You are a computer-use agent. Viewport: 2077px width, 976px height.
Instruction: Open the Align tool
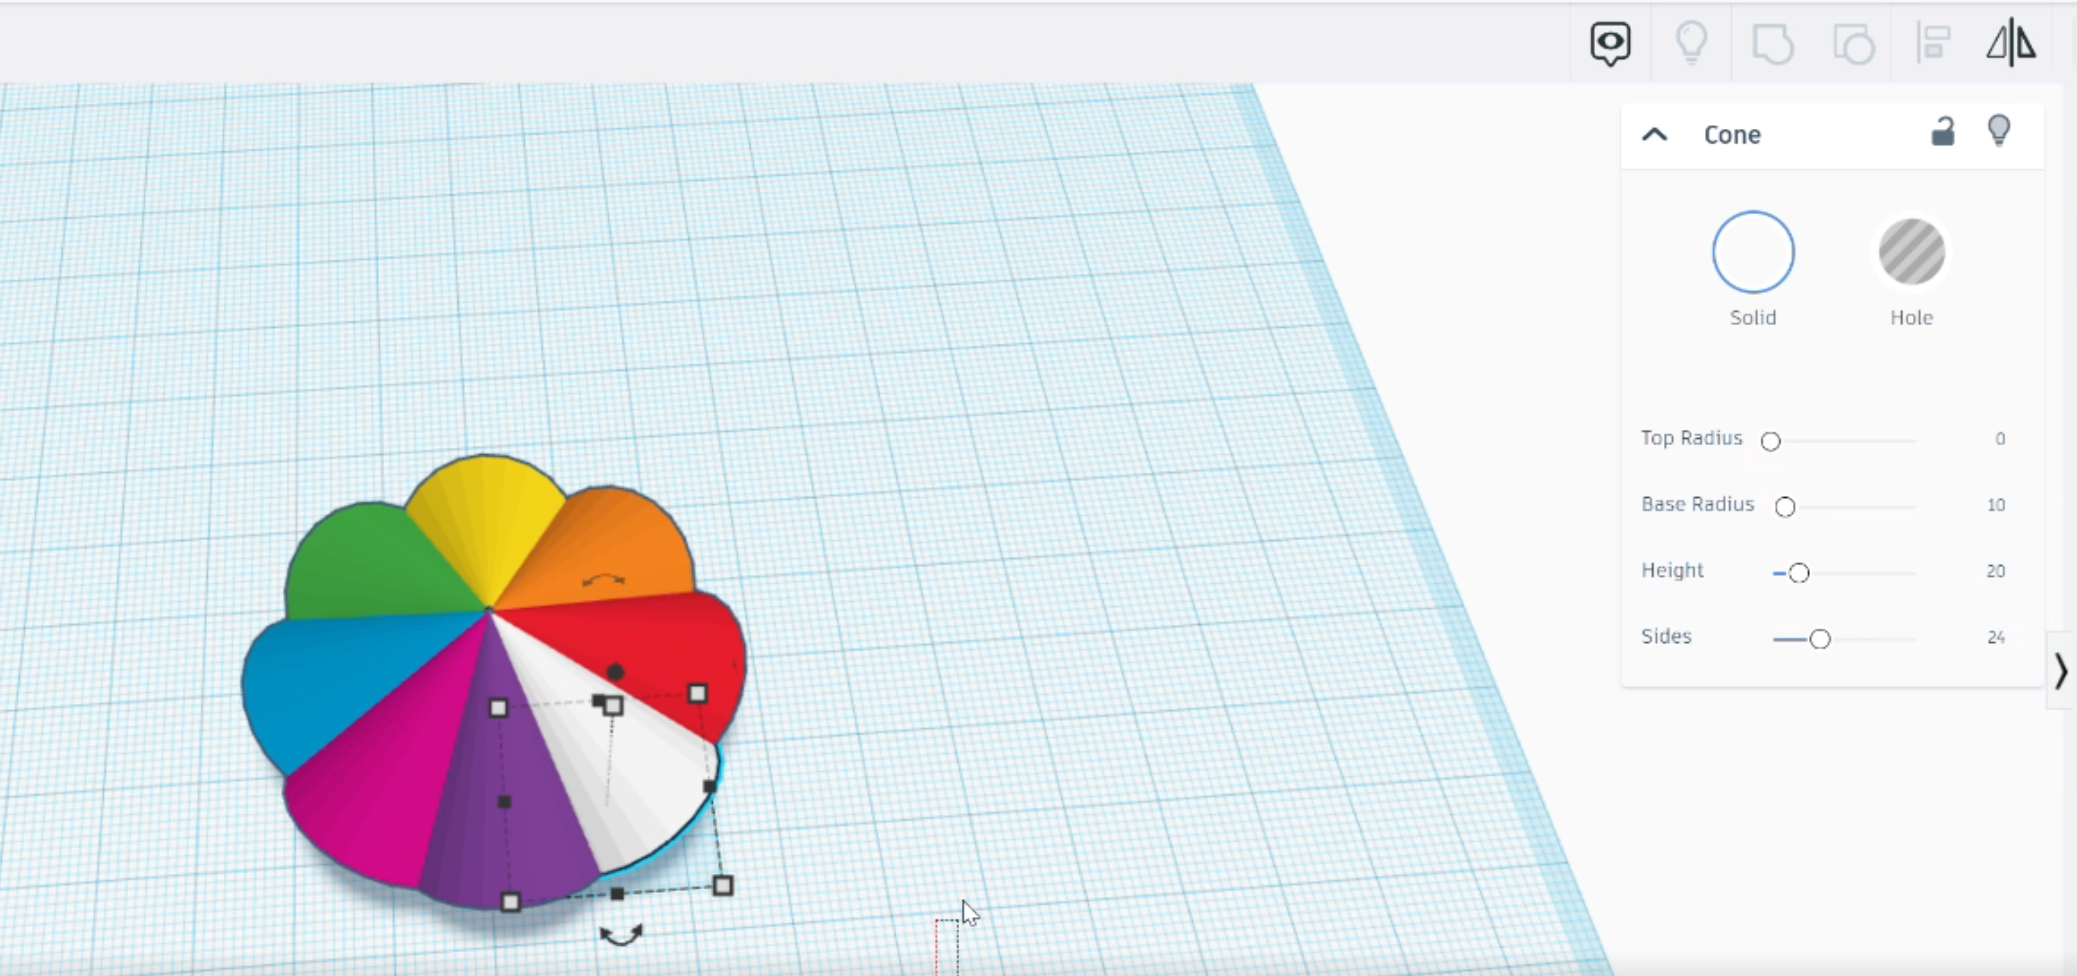[1933, 44]
